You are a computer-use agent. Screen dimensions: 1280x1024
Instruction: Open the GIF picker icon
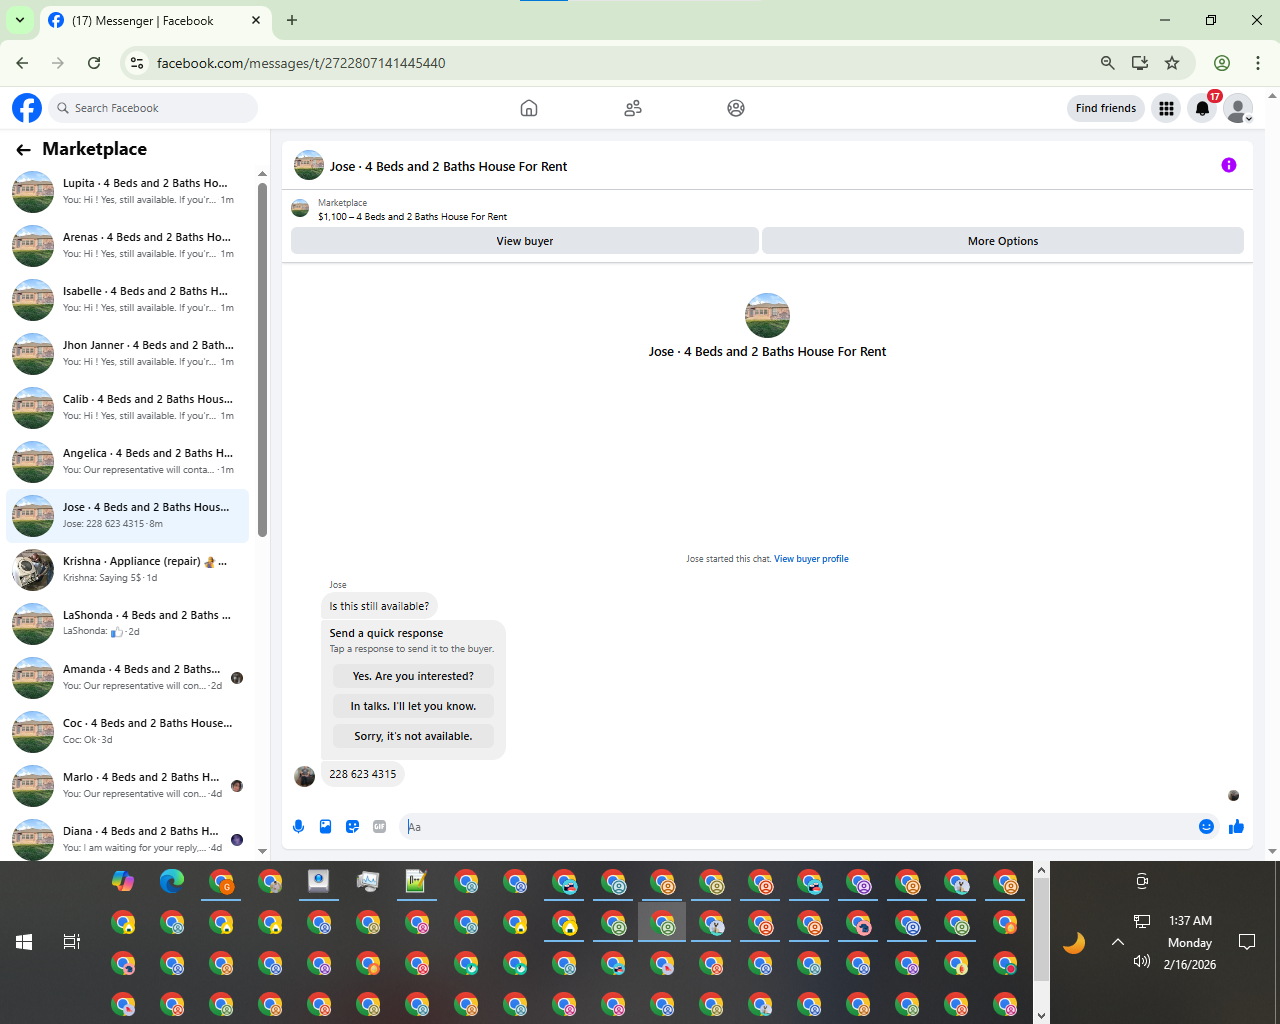click(x=379, y=826)
